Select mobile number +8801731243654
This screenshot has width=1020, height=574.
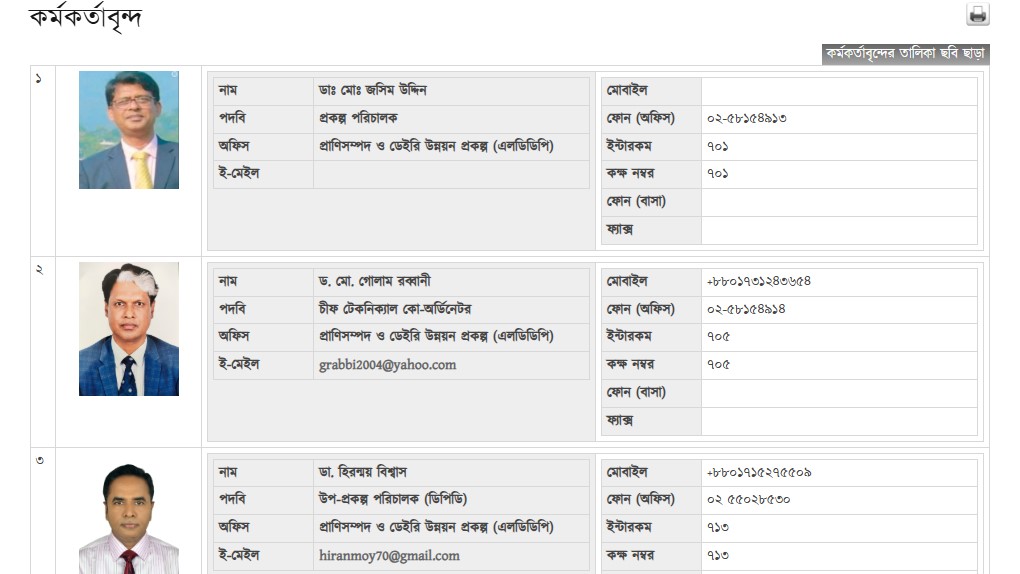point(758,281)
